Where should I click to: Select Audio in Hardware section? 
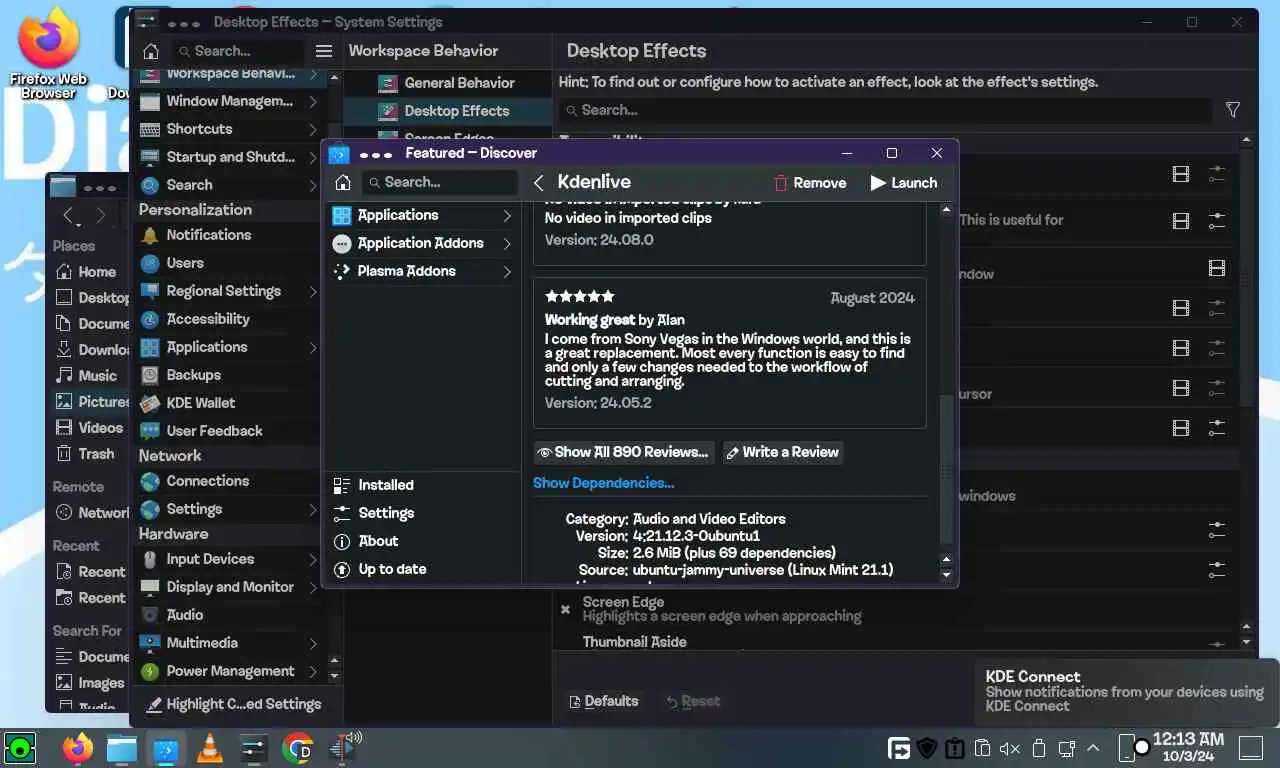point(228,615)
